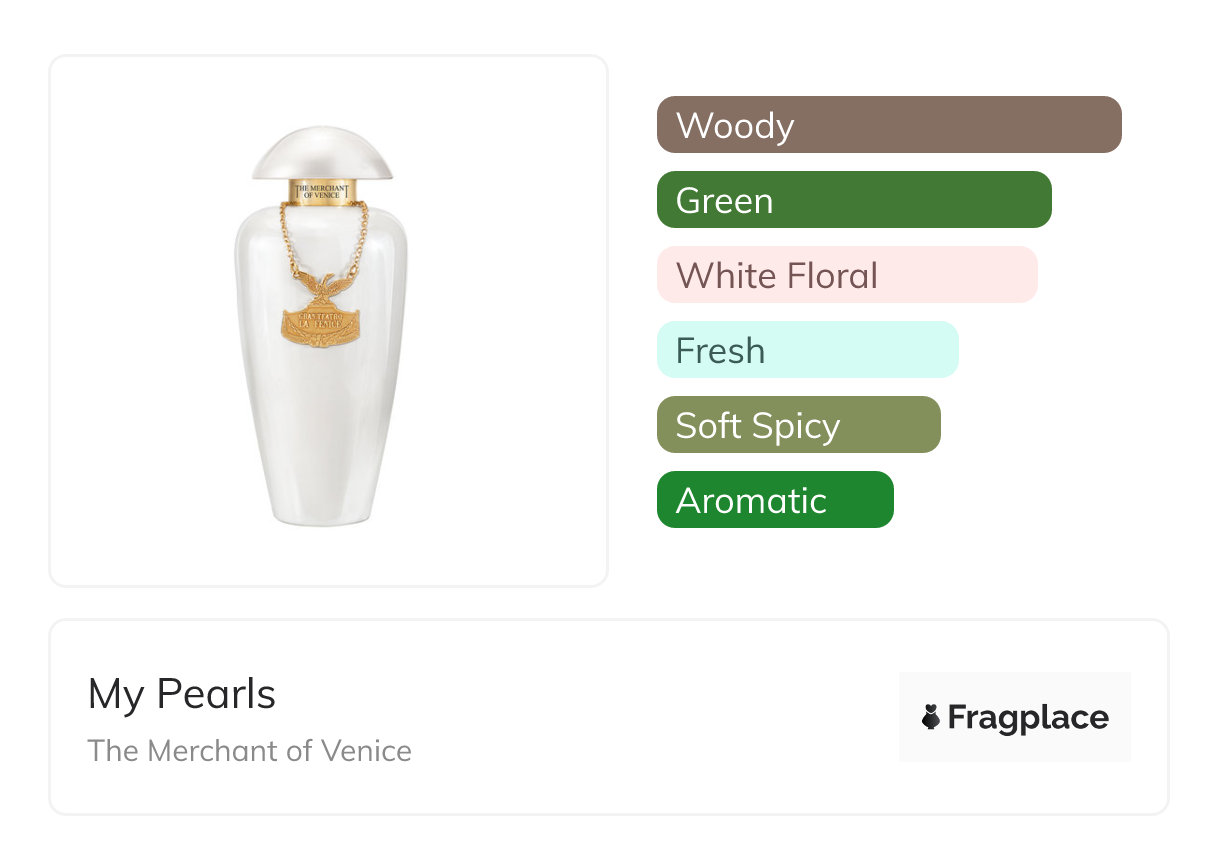The height and width of the screenshot is (864, 1218).
Task: Click the center body of the perfume bottle
Action: tap(322, 400)
